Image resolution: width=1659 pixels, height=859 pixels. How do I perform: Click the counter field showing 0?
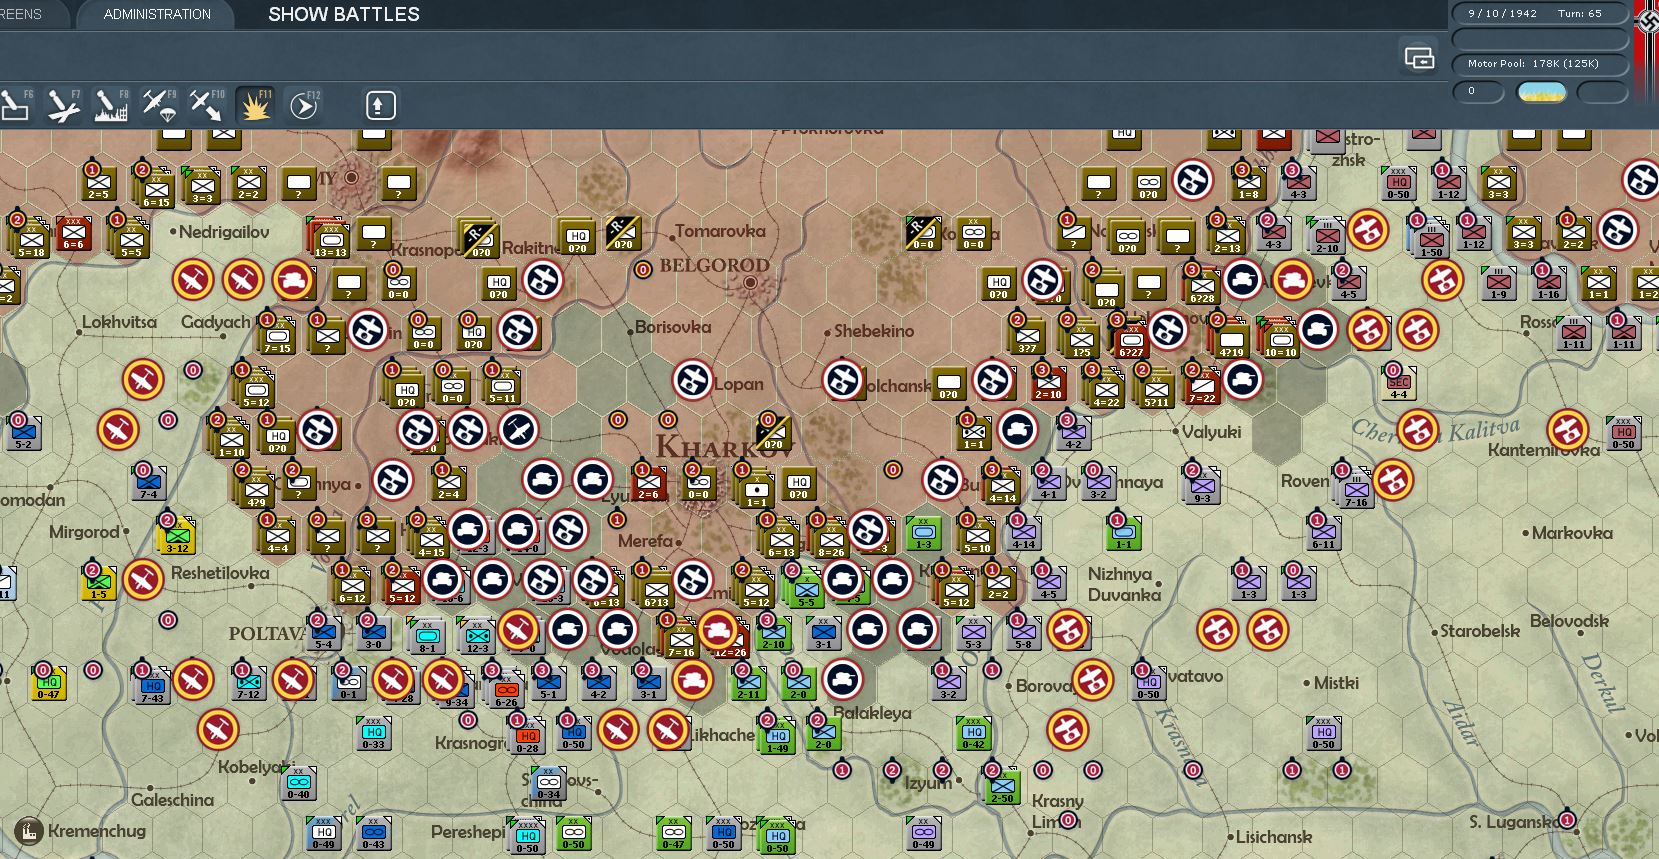[x=1478, y=91]
